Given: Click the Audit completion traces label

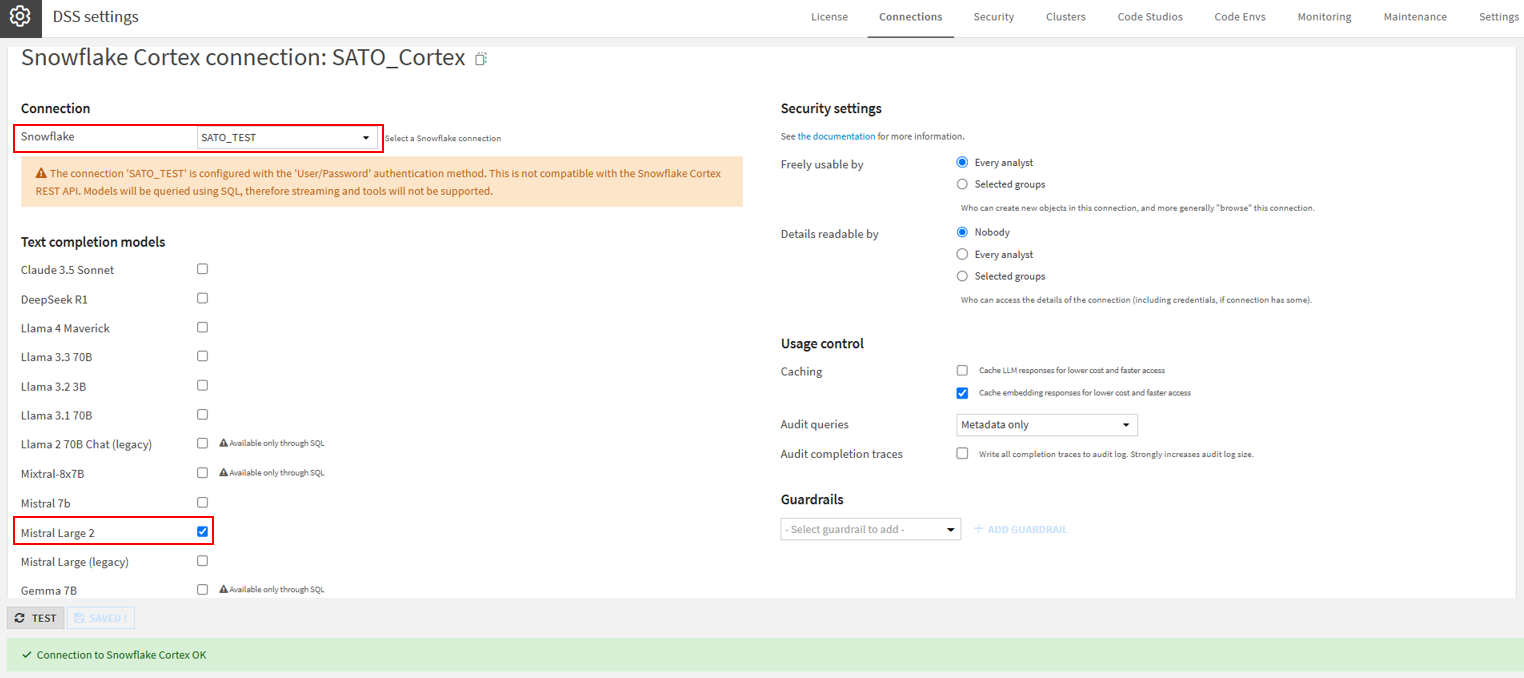Looking at the screenshot, I should (x=842, y=454).
